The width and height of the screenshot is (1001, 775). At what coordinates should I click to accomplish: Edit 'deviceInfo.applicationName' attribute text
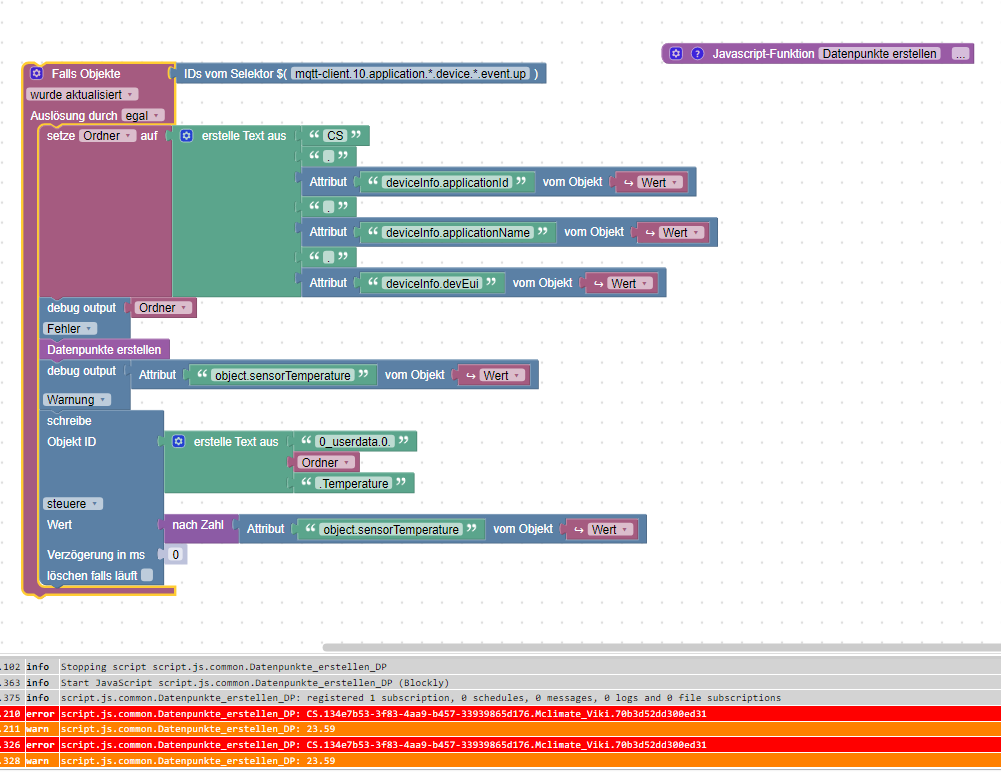tap(458, 233)
